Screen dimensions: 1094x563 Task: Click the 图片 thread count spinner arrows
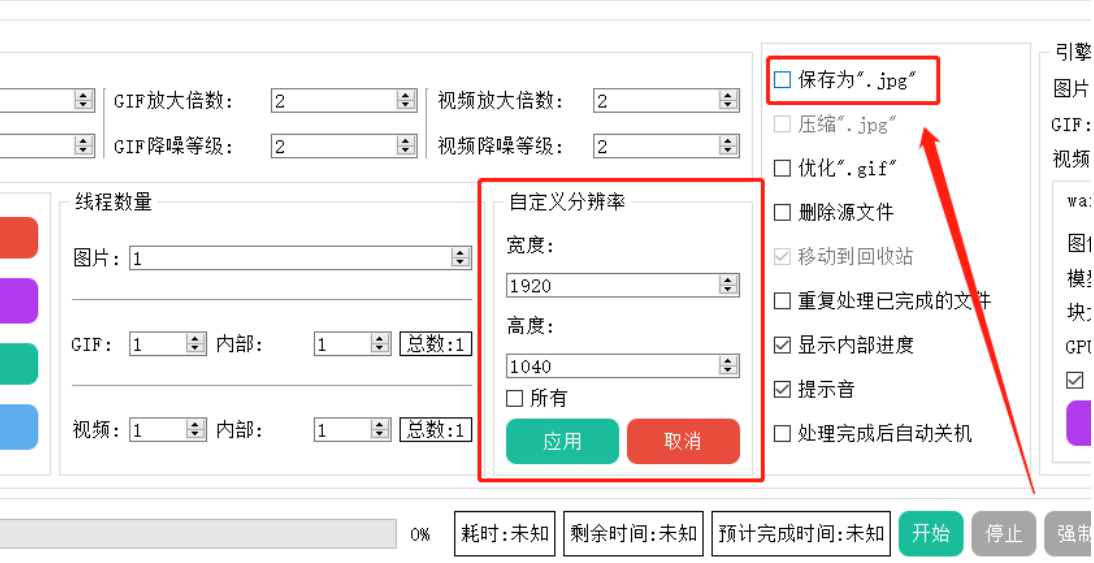461,258
